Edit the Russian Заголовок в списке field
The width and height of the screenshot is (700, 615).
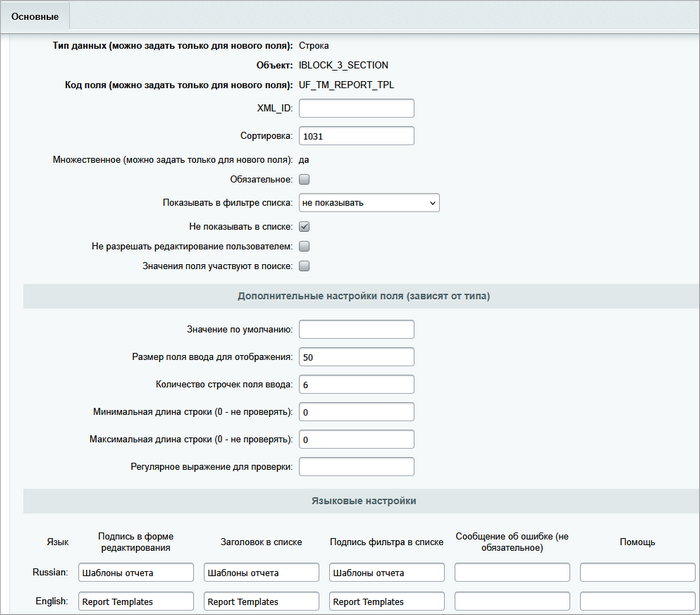261,573
